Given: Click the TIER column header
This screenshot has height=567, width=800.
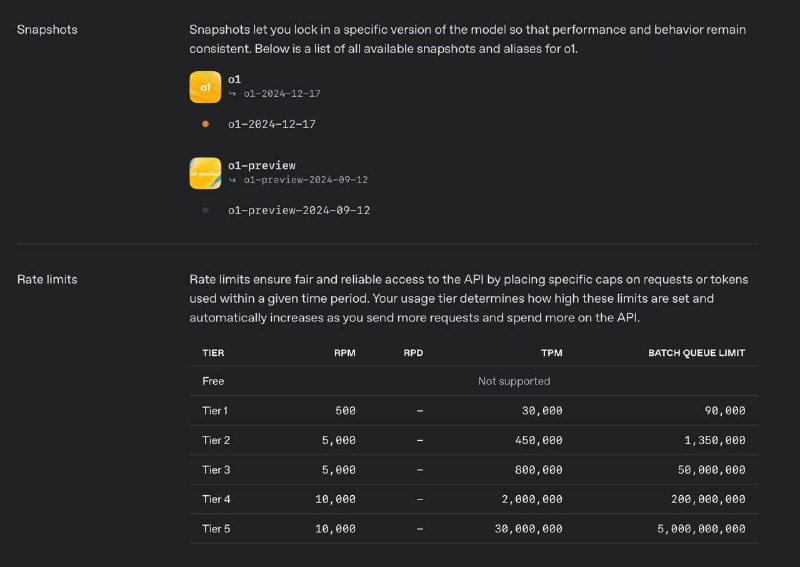Looking at the screenshot, I should coord(213,353).
